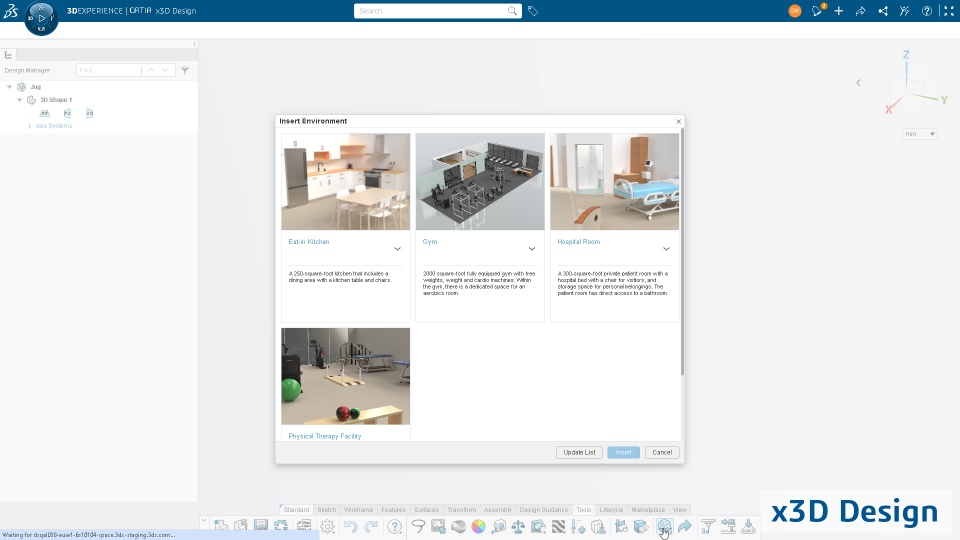Click the balance scale tool in the bottom toolbar
The image size is (960, 540).
[518, 527]
